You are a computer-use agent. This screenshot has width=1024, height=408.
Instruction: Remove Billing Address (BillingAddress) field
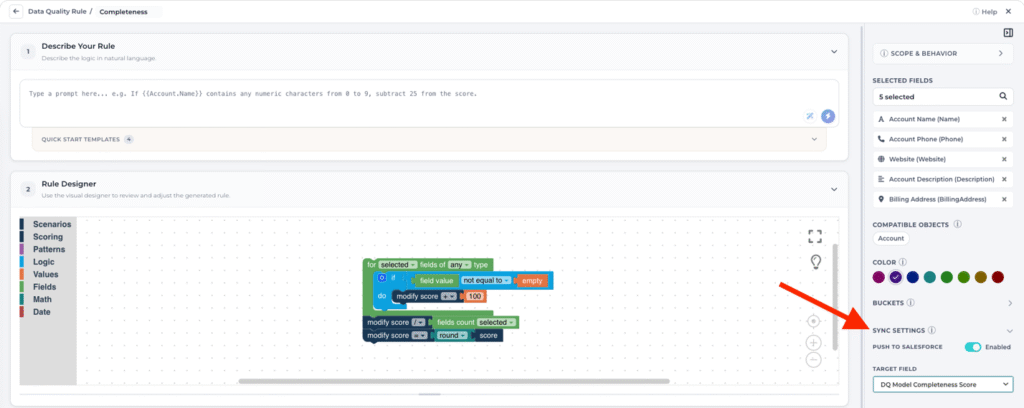coord(1004,199)
